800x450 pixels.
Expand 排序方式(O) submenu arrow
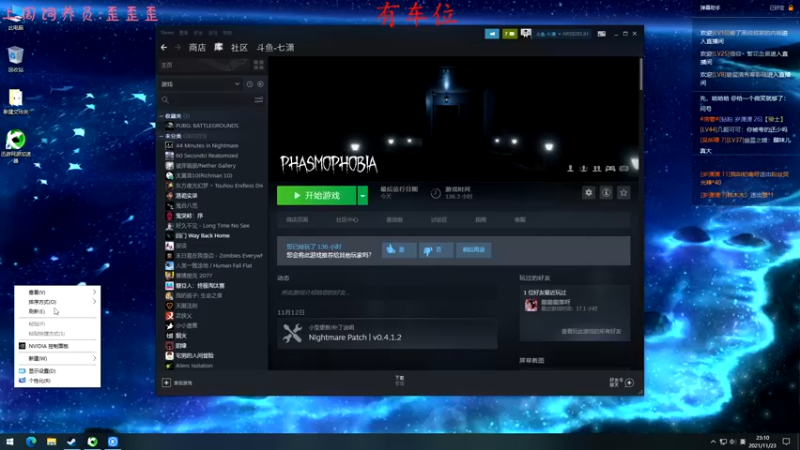[x=94, y=302]
